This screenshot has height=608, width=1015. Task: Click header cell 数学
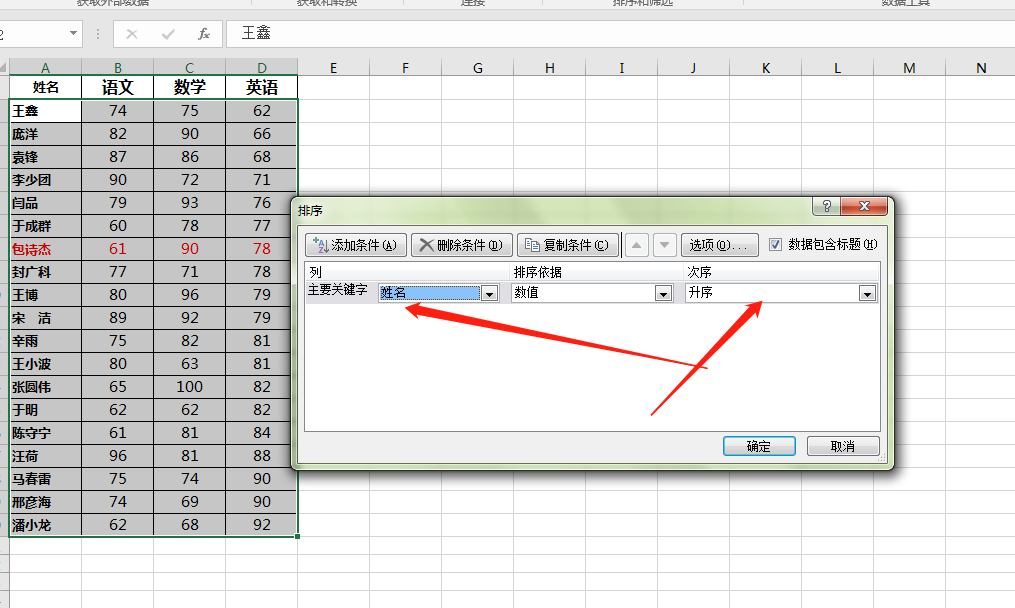click(x=190, y=87)
